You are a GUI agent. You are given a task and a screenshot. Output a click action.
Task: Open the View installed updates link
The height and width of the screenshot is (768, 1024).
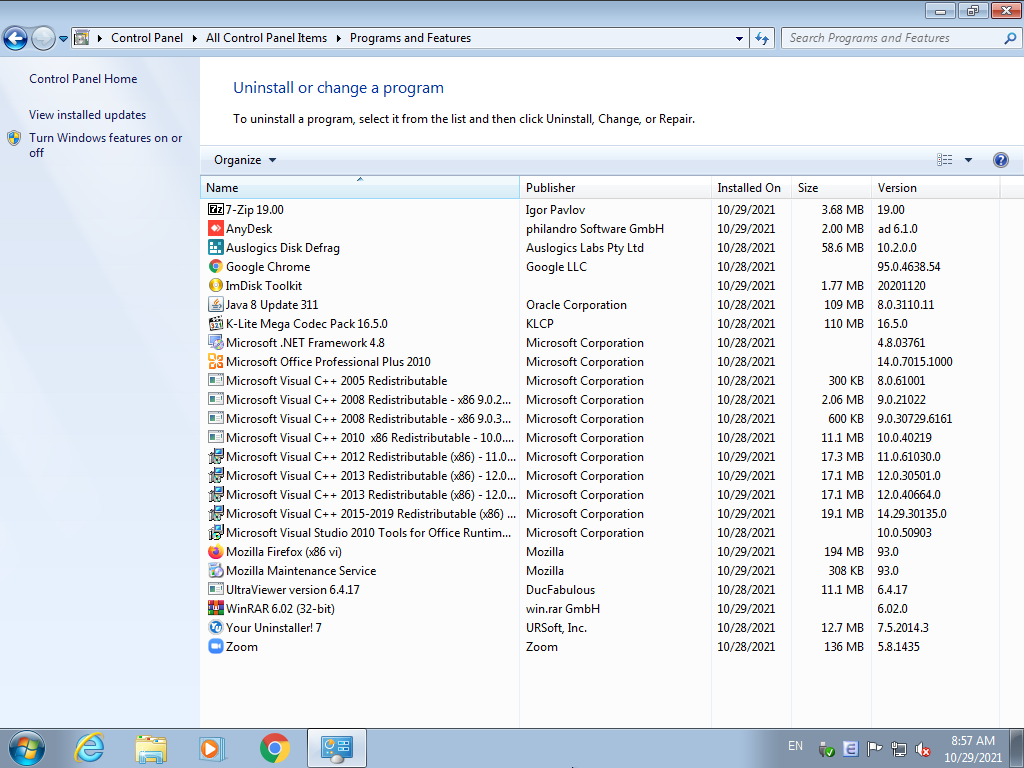pos(87,115)
